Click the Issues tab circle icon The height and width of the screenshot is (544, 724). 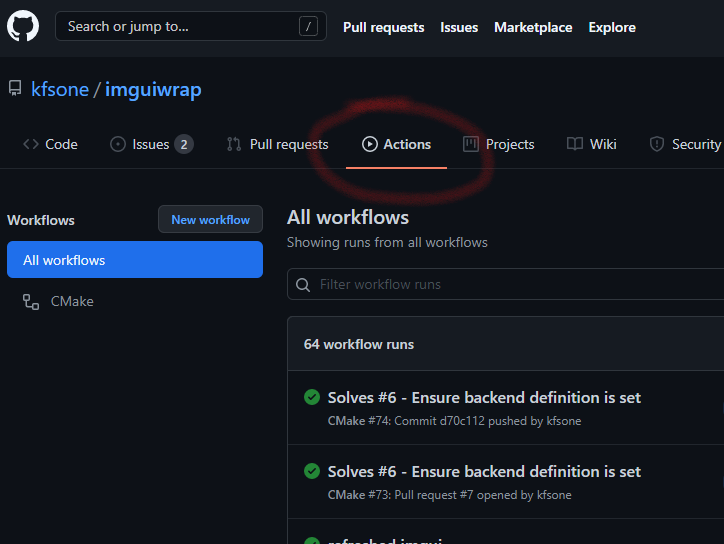(118, 144)
